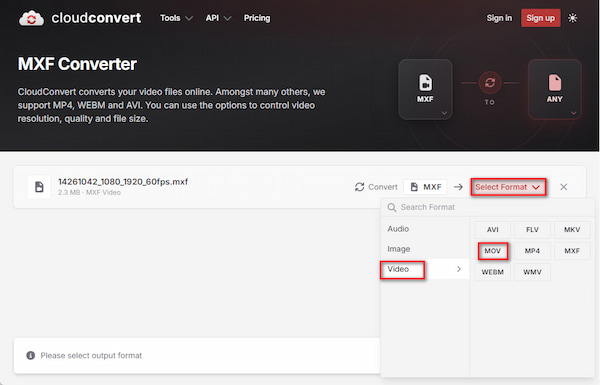Toggle the light/dark theme sun icon
The width and height of the screenshot is (600, 385).
tap(572, 18)
